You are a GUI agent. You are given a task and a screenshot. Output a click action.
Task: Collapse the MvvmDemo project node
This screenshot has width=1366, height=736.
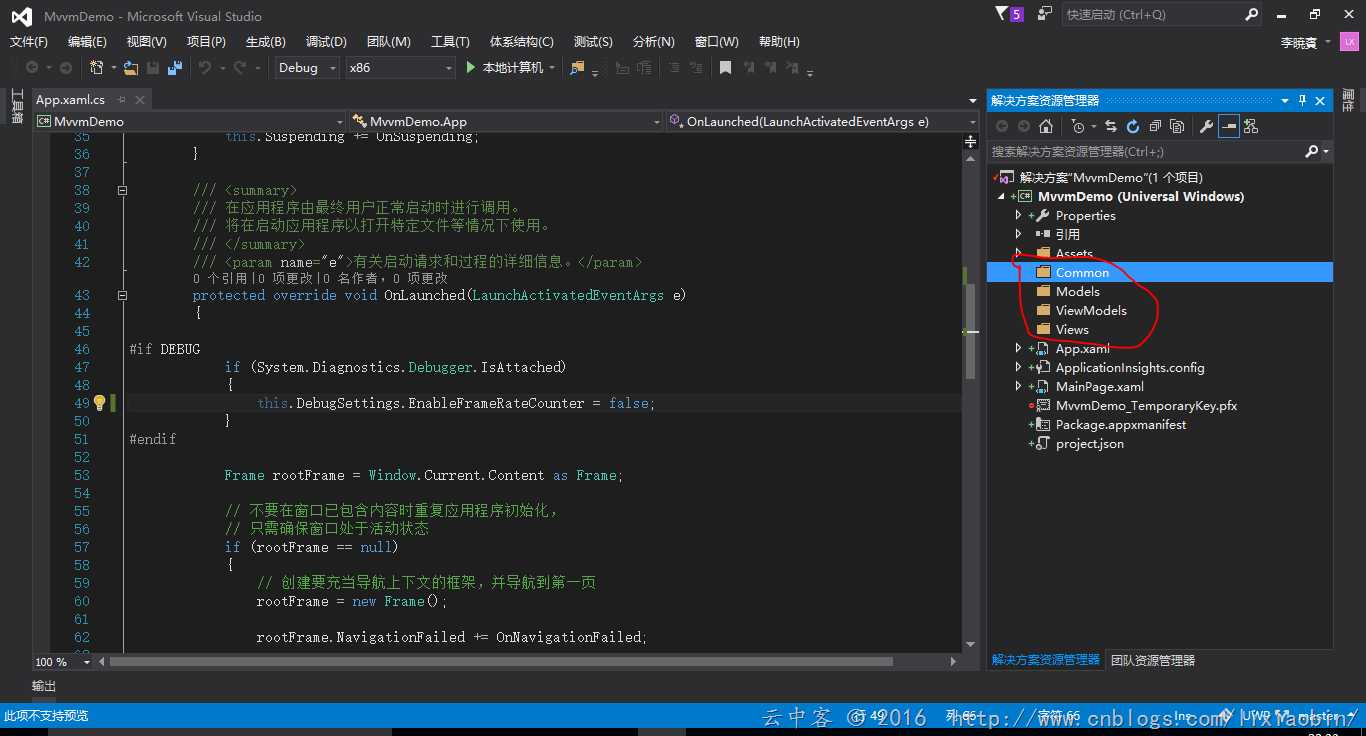1002,197
